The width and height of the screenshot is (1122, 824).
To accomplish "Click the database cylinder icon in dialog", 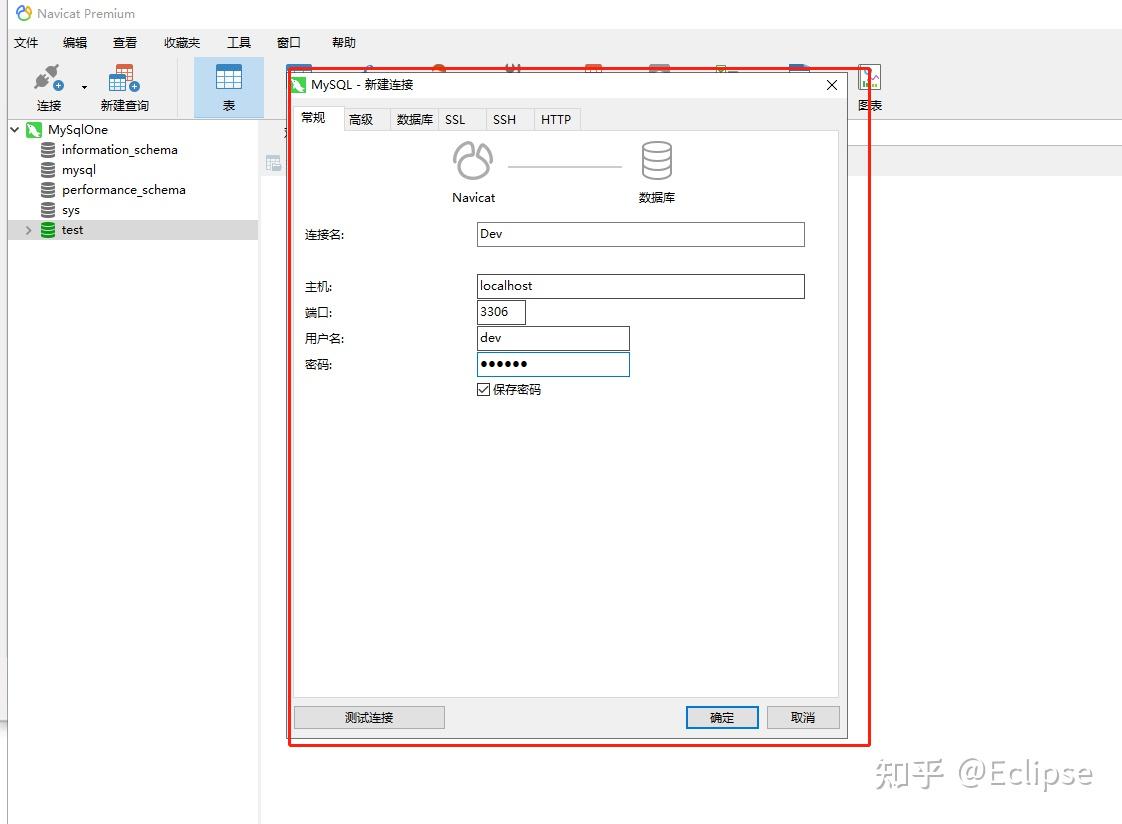I will pyautogui.click(x=656, y=160).
